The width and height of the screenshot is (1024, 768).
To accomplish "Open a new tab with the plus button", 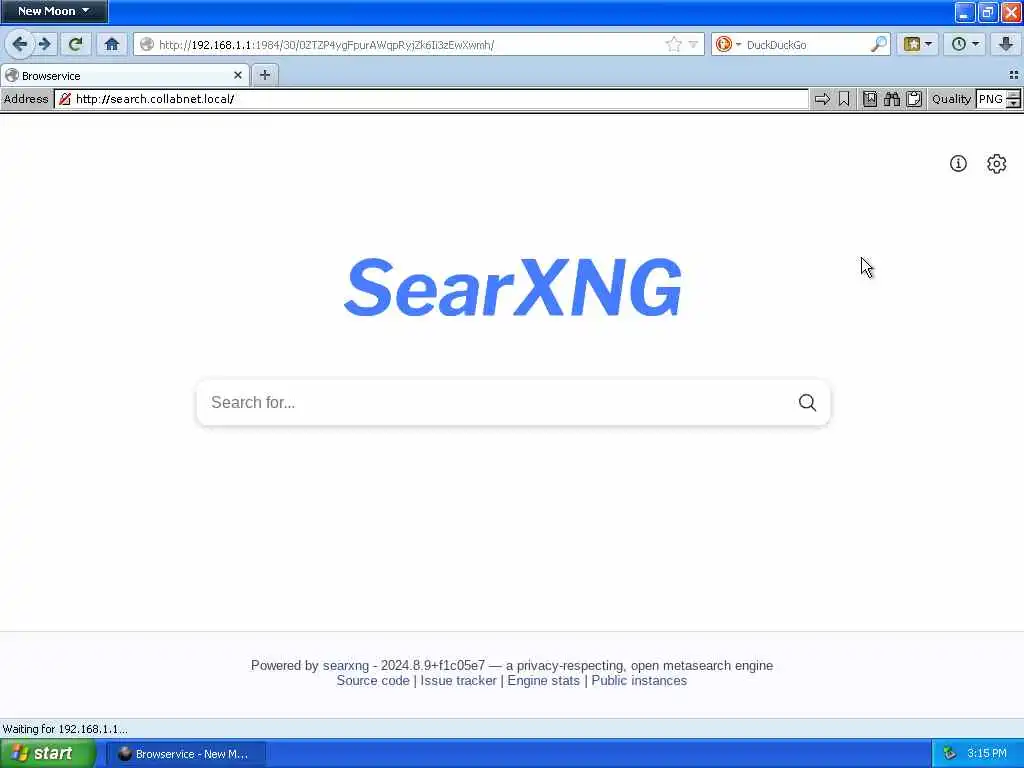I will tap(264, 75).
